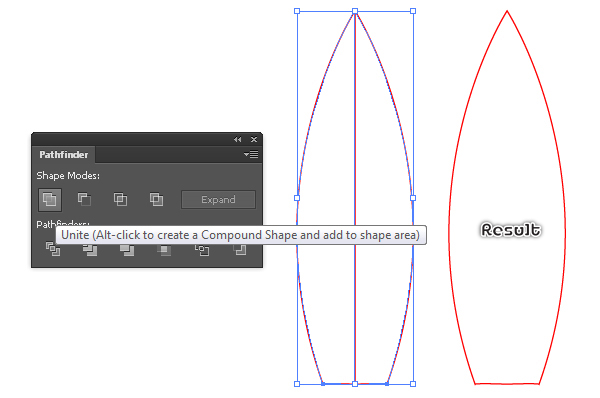The width and height of the screenshot is (600, 398).
Task: Click the top-left selection handle
Action: (297, 11)
